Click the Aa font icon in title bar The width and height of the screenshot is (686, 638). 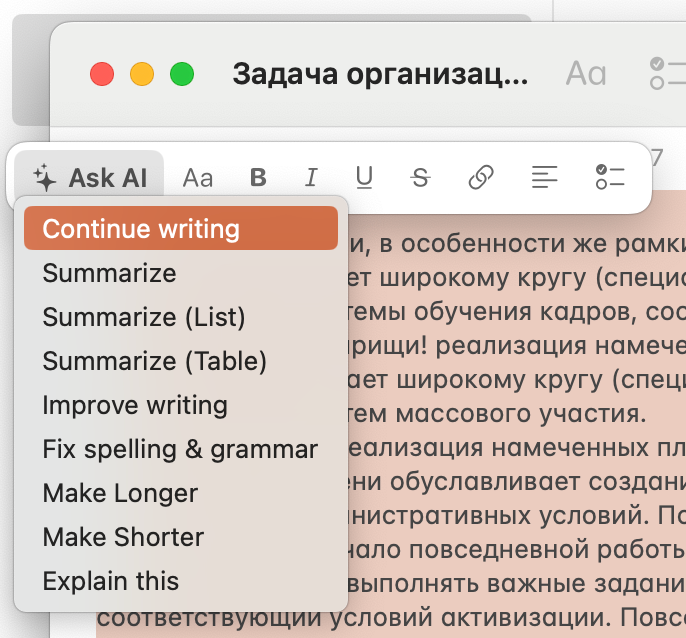(x=586, y=74)
